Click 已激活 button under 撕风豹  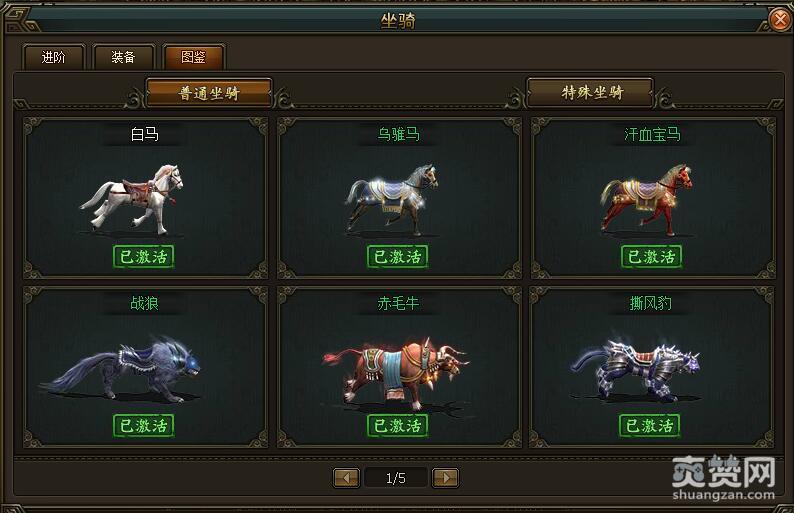tap(649, 425)
